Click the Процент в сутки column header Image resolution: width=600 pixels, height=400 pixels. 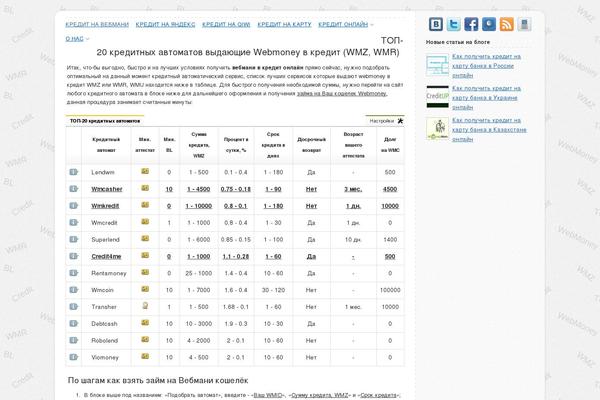[236, 145]
